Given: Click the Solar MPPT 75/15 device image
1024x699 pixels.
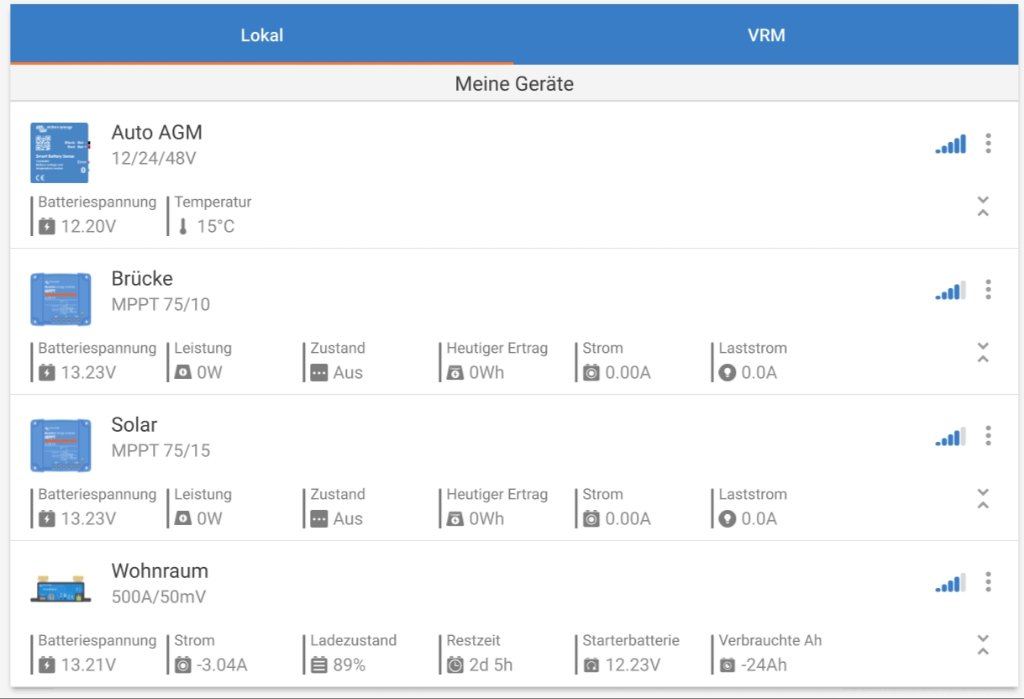Looking at the screenshot, I should coord(60,445).
